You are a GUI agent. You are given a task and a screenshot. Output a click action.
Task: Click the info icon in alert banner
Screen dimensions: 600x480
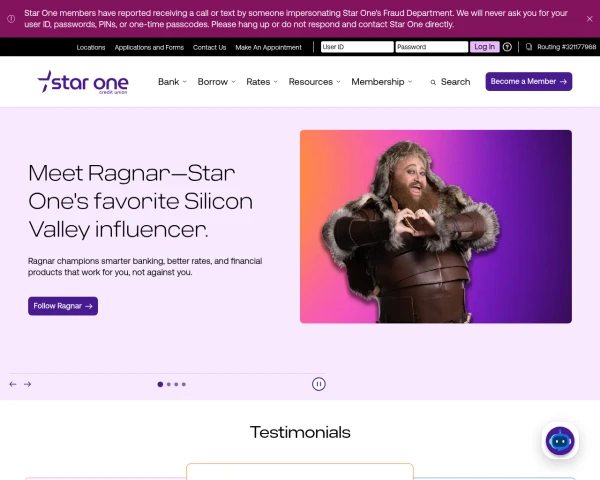point(11,19)
